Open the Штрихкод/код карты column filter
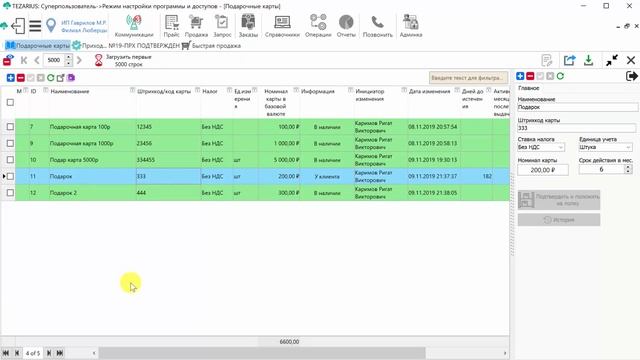This screenshot has height=360, width=640. [198, 90]
